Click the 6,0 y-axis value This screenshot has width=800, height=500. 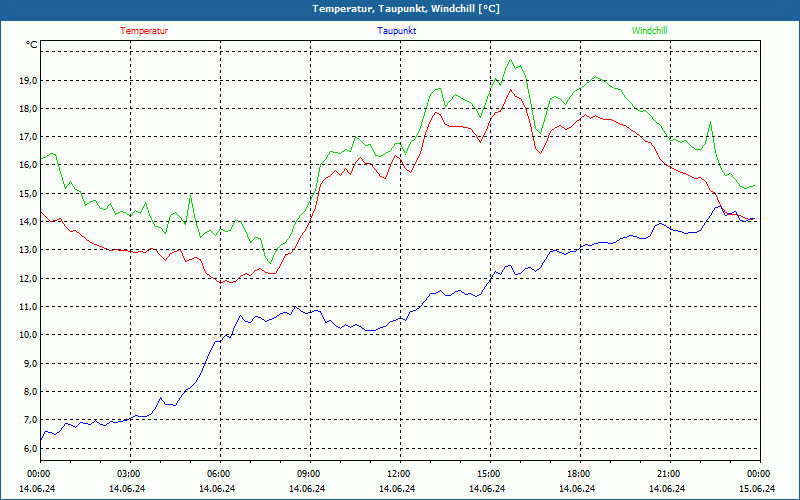30,448
